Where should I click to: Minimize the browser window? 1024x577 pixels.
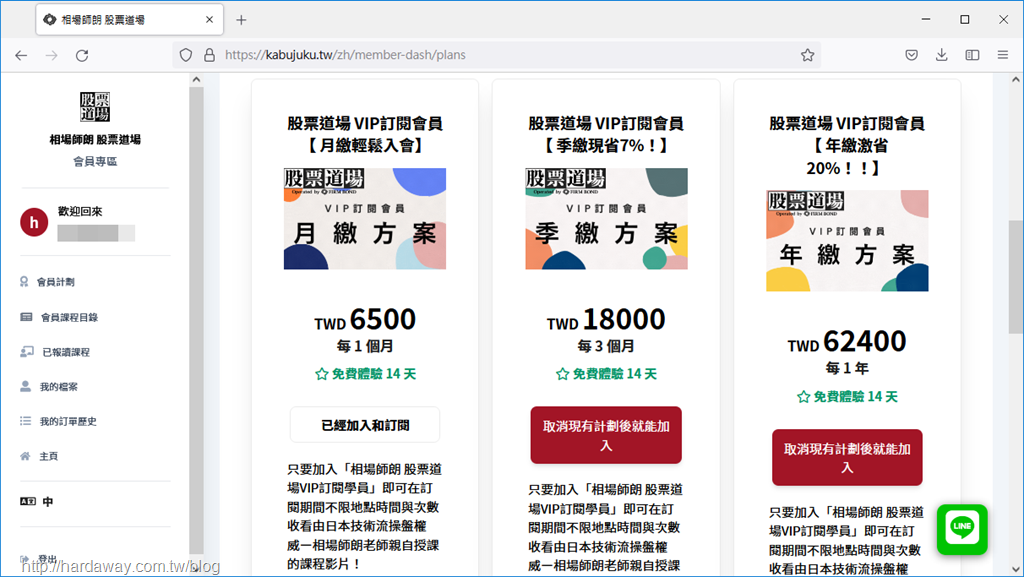[926, 20]
